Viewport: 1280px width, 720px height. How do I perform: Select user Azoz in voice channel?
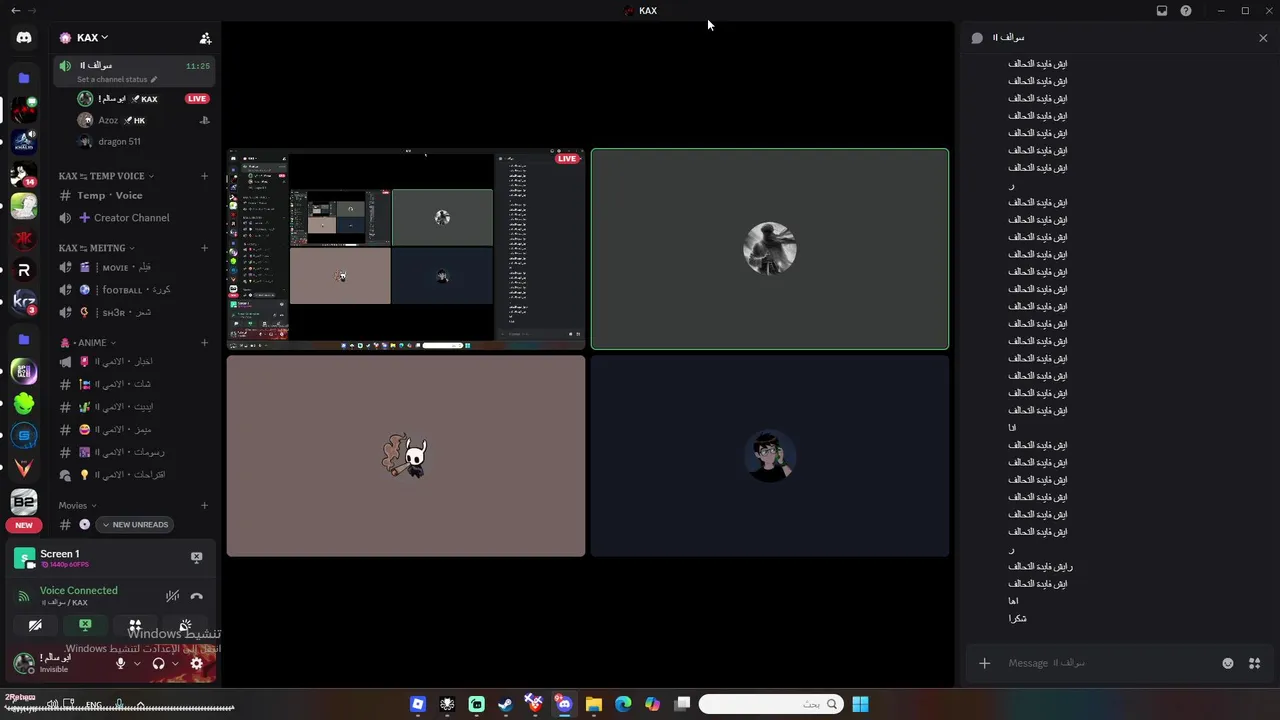(145, 121)
